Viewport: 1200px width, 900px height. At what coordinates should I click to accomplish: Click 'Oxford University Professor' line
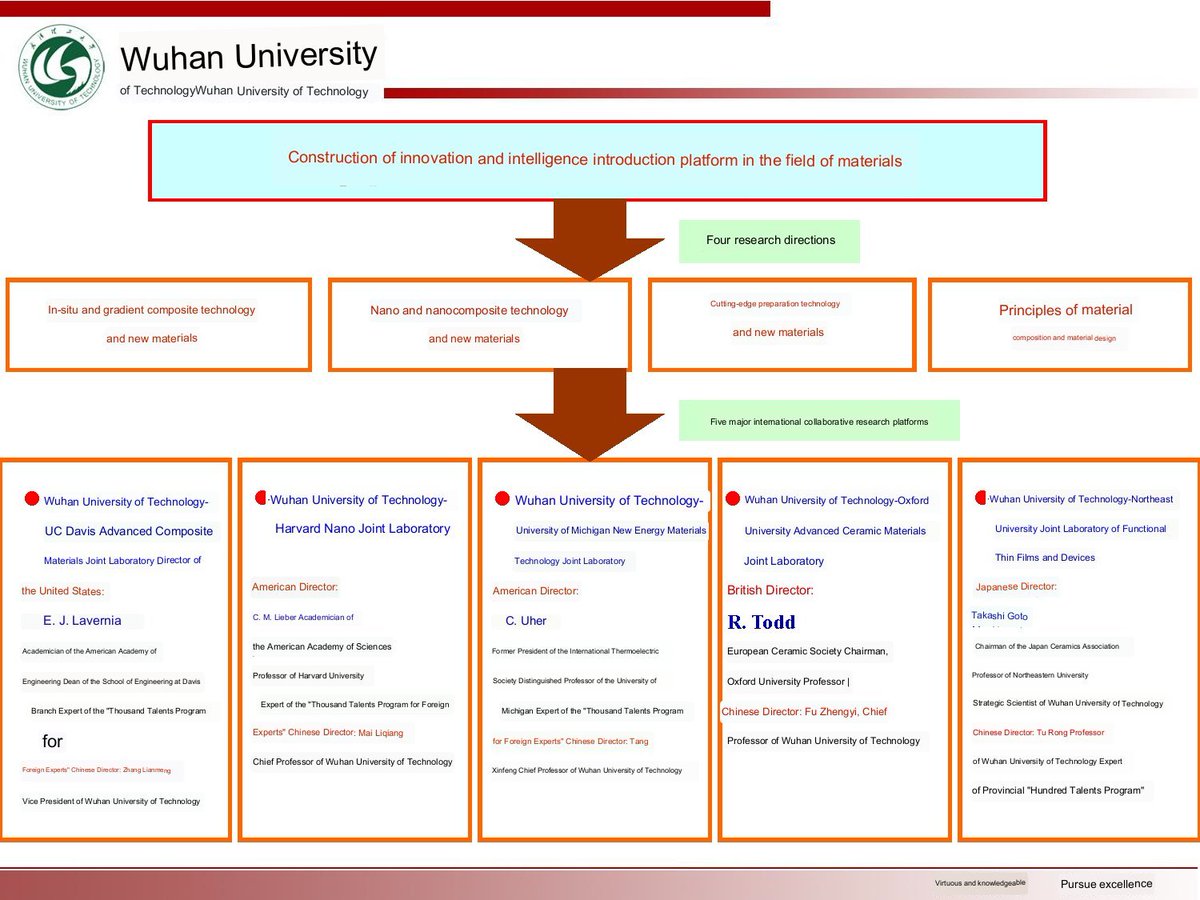coord(786,682)
